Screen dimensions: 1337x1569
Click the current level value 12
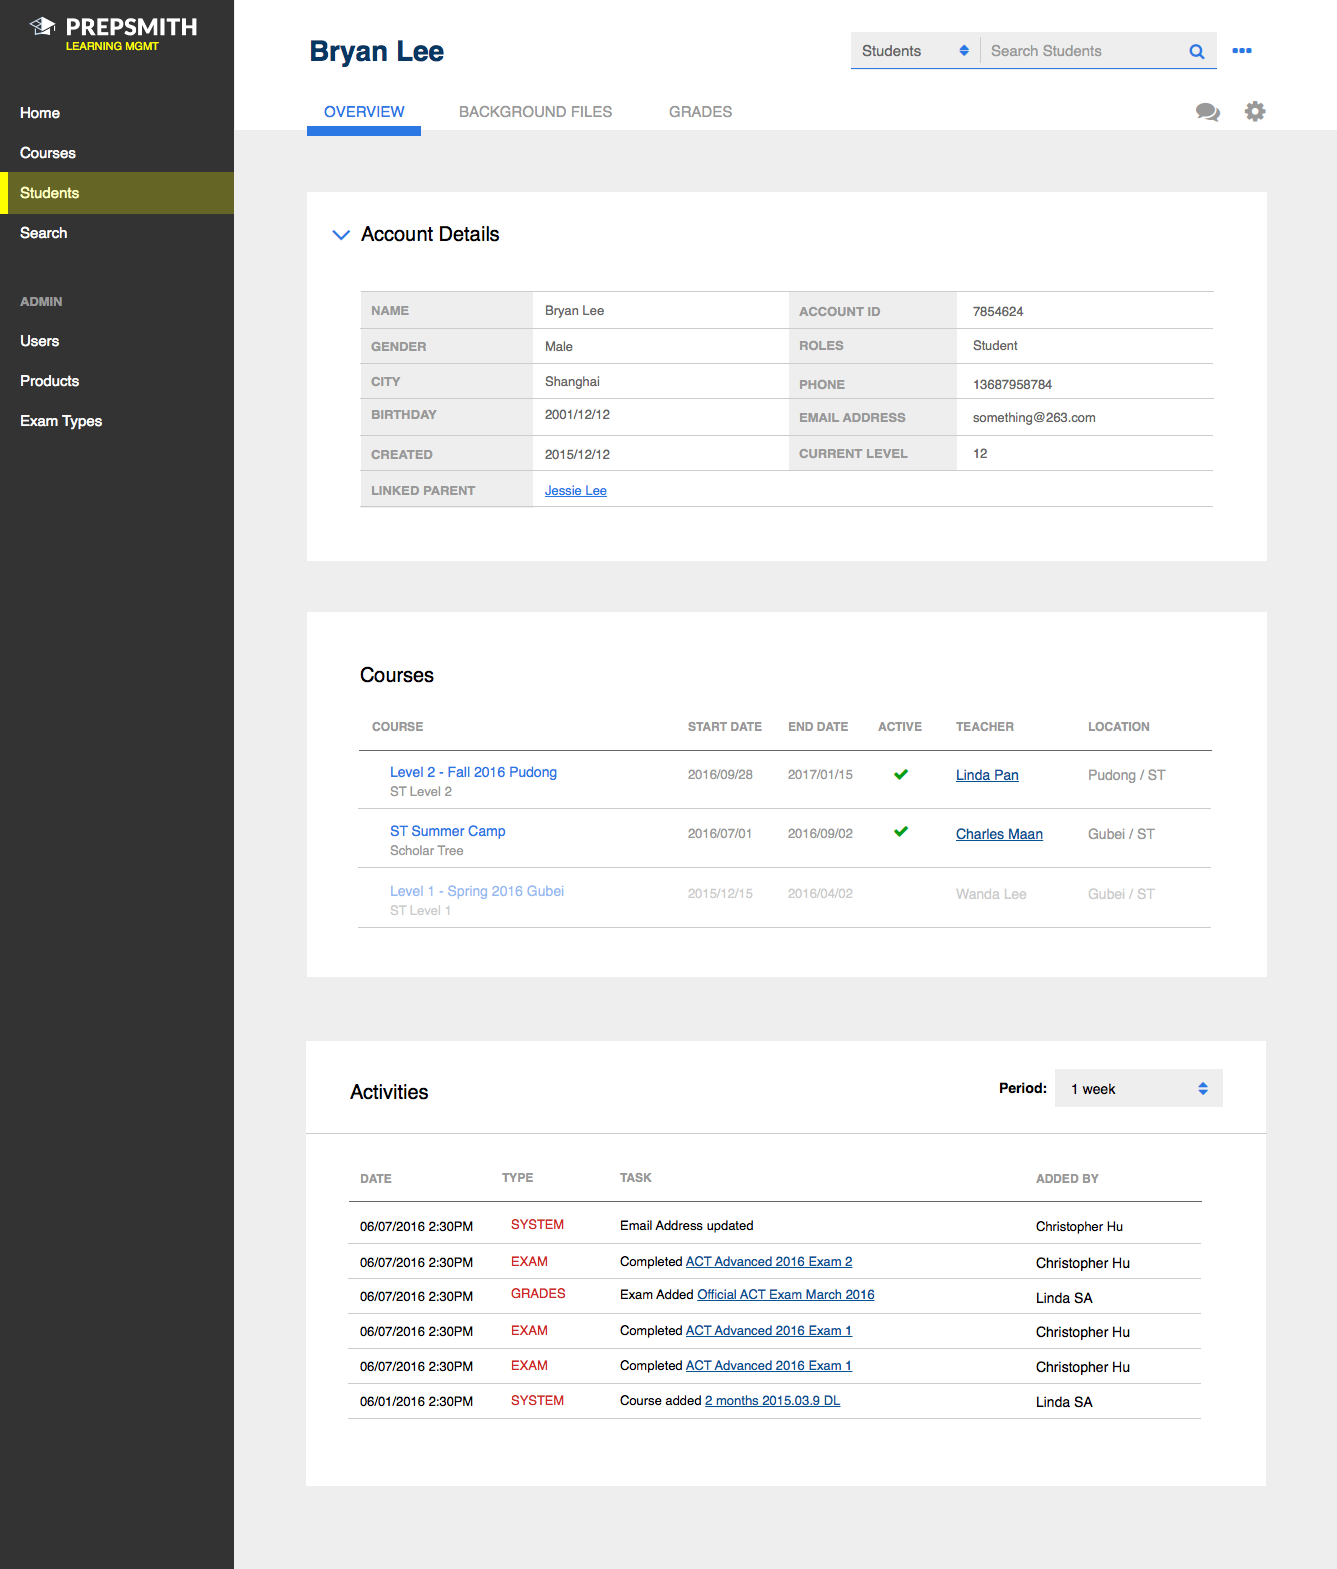point(980,453)
